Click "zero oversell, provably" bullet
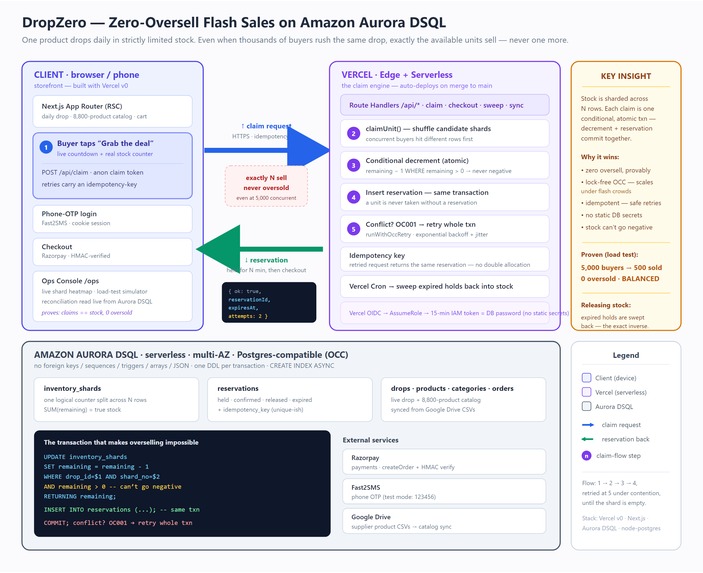 click(616, 170)
